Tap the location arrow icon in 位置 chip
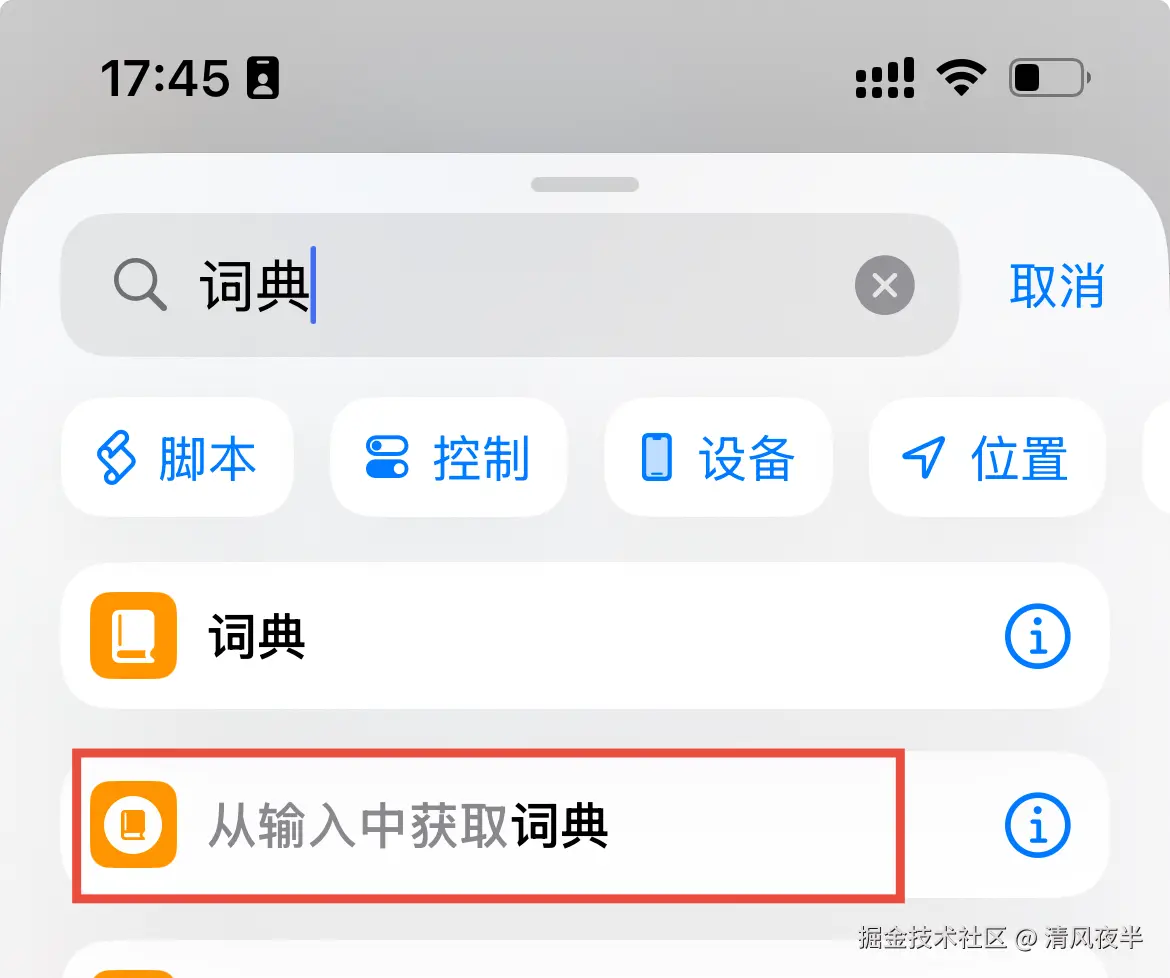The width and height of the screenshot is (1170, 978). [924, 457]
